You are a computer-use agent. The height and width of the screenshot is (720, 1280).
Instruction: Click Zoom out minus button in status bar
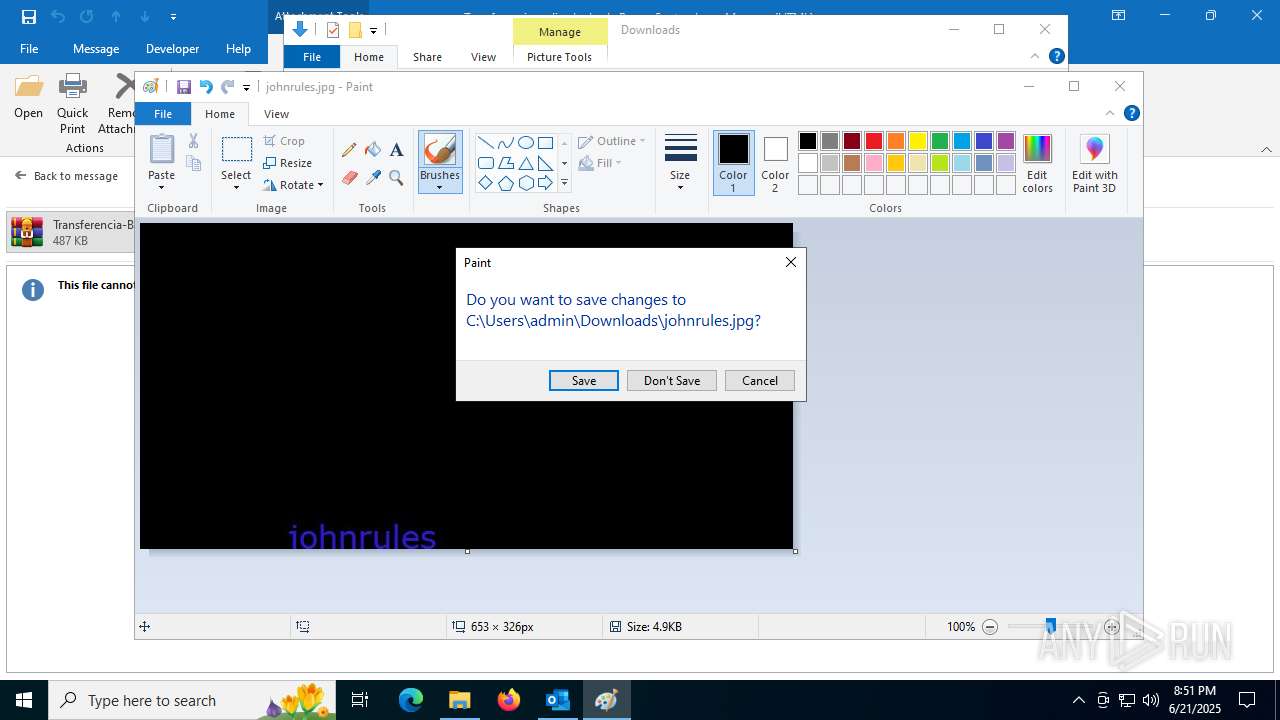tap(990, 627)
